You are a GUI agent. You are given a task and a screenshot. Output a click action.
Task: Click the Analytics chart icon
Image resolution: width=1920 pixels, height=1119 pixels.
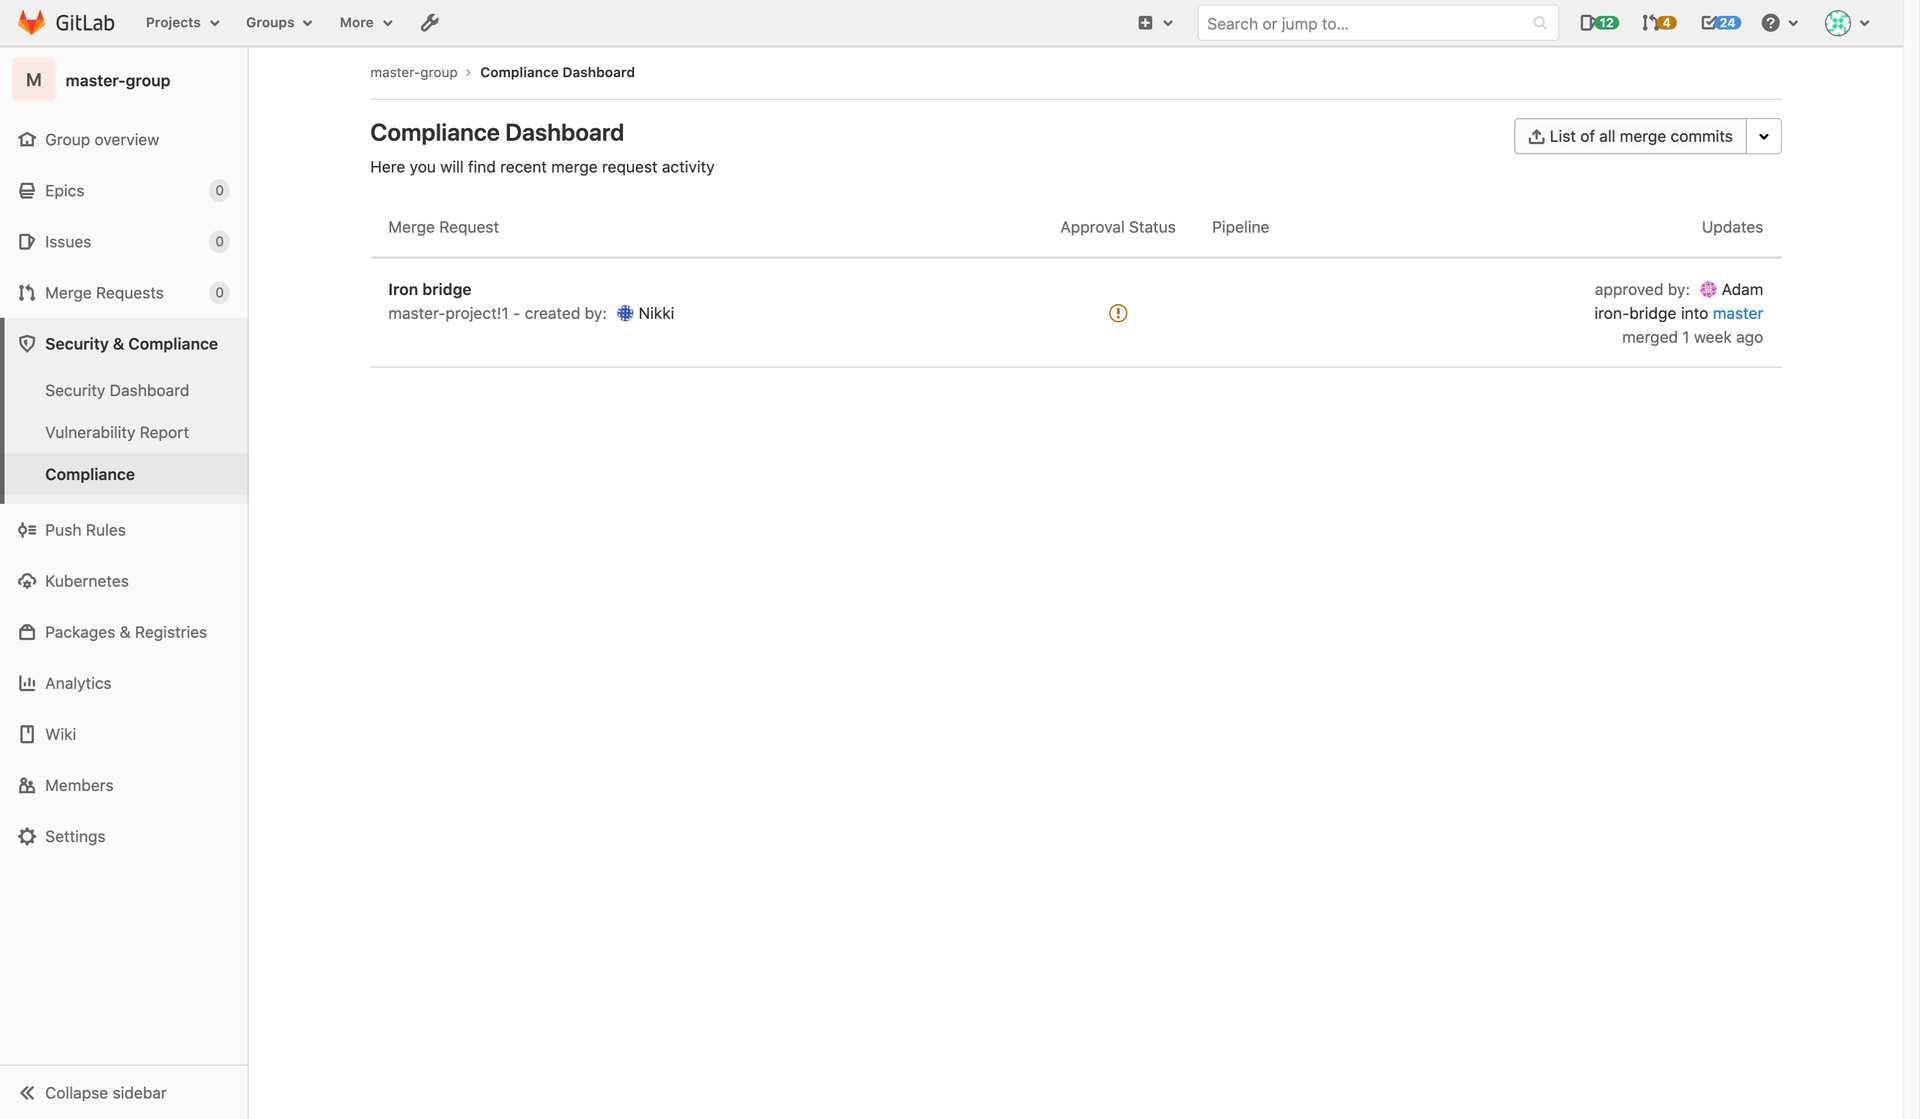(27, 683)
